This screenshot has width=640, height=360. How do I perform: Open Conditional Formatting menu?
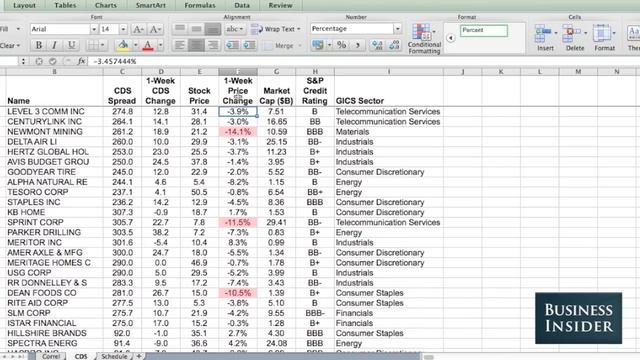click(424, 39)
